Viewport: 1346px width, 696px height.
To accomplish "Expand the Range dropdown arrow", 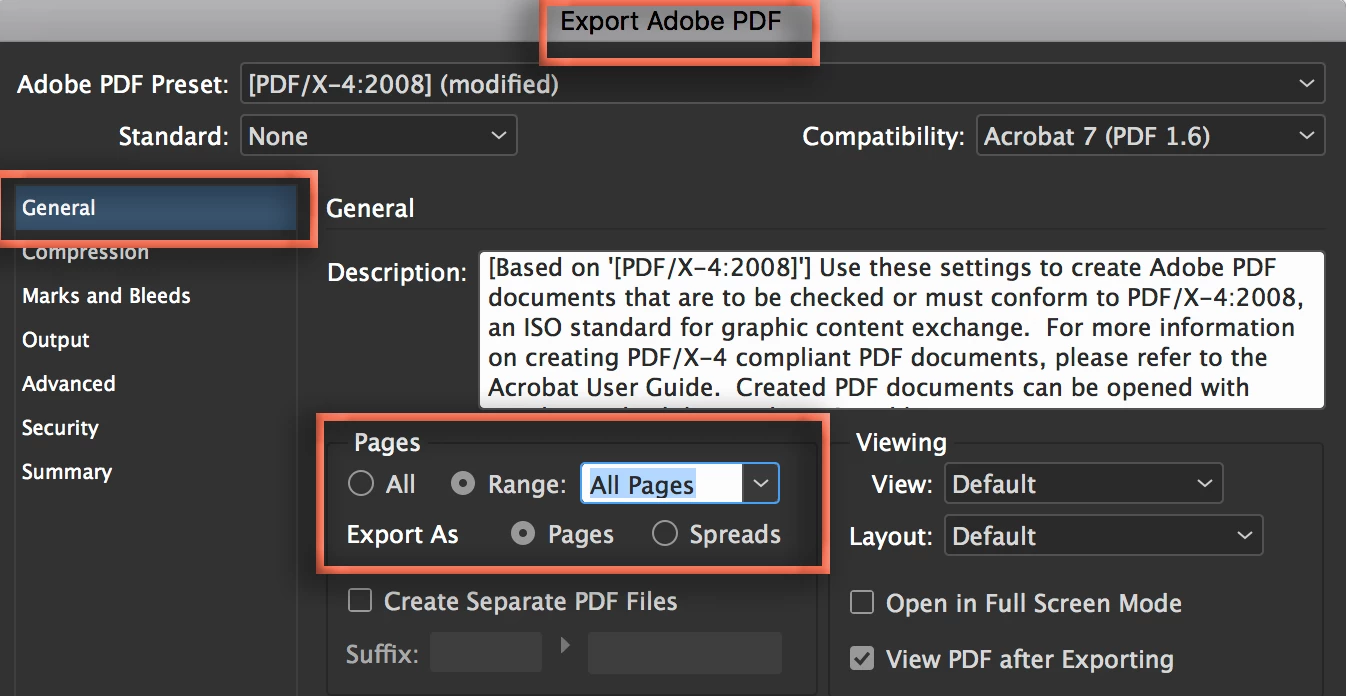I will [x=761, y=484].
